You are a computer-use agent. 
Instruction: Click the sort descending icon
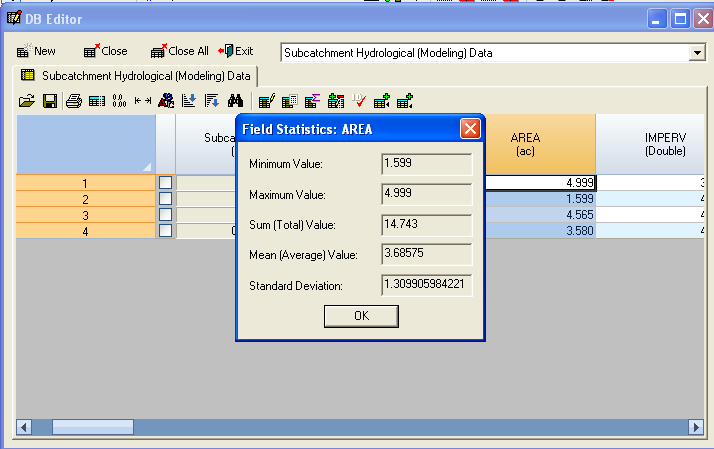(x=212, y=101)
